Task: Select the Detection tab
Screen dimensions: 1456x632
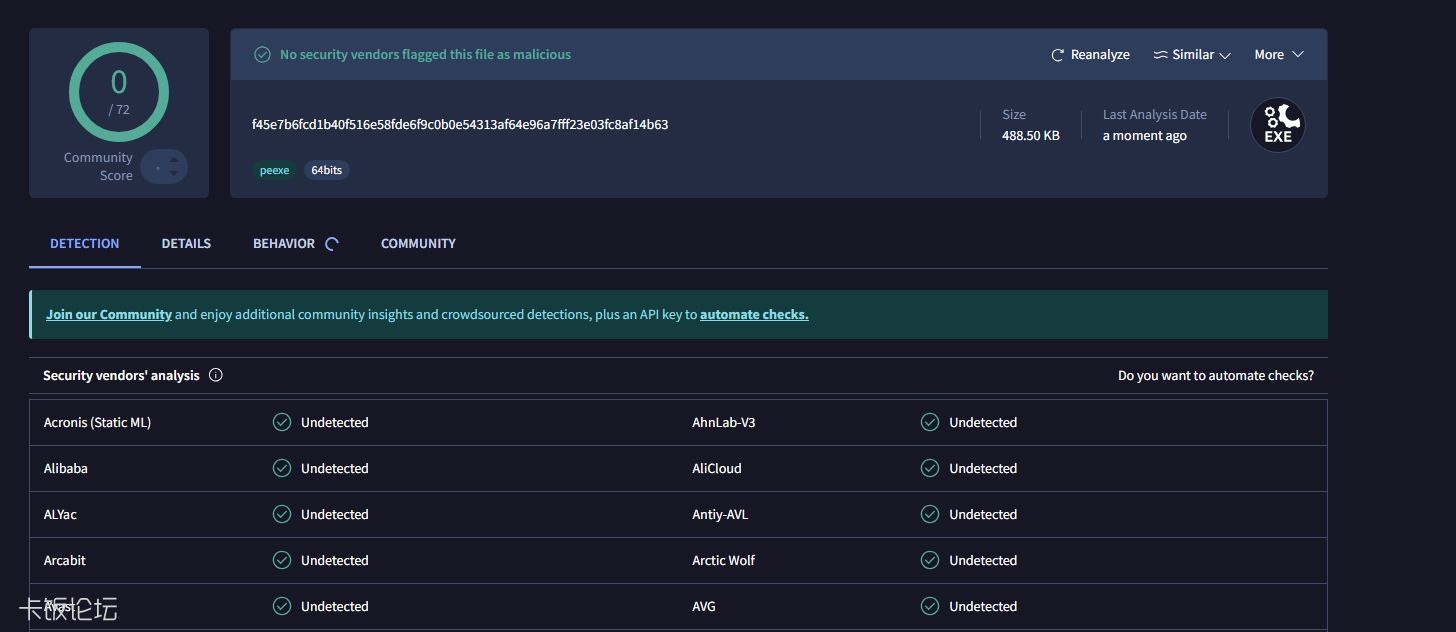Action: click(x=84, y=243)
